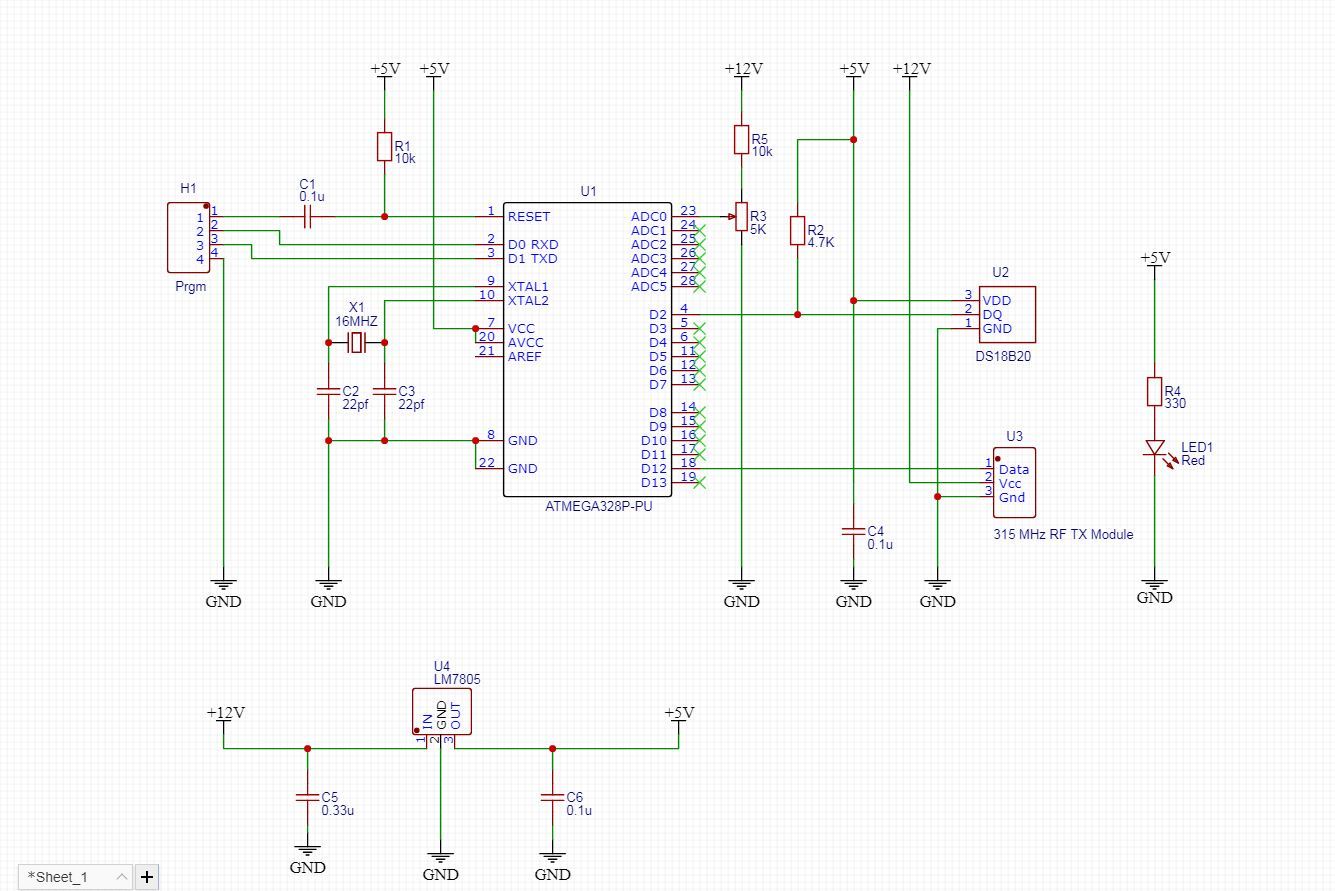Select resistor R1 10k

384,146
